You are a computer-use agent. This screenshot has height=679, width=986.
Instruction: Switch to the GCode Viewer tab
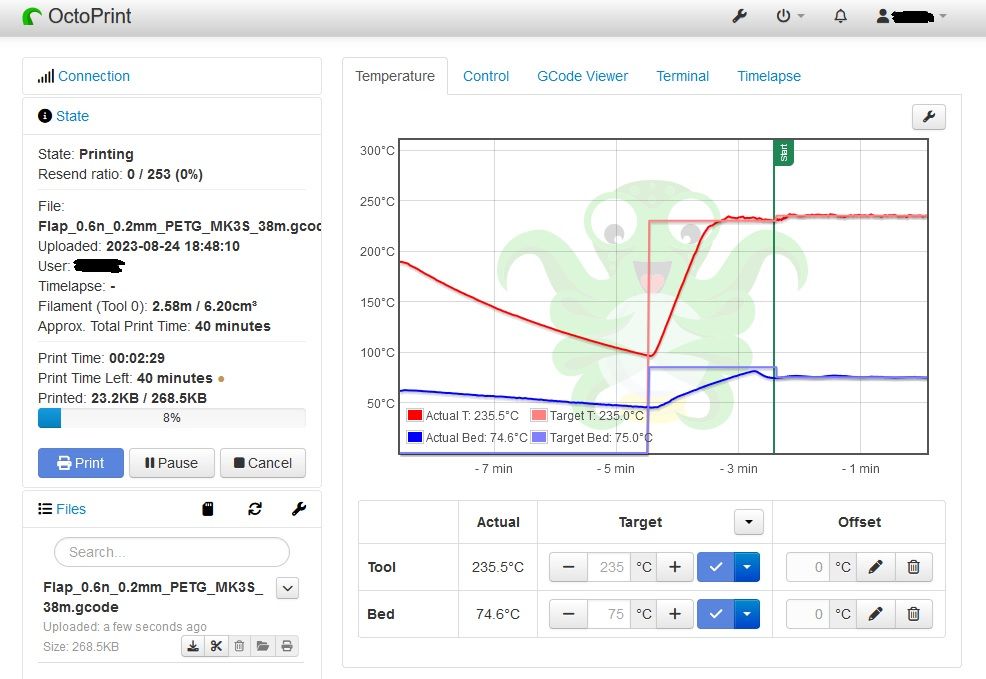pos(582,76)
